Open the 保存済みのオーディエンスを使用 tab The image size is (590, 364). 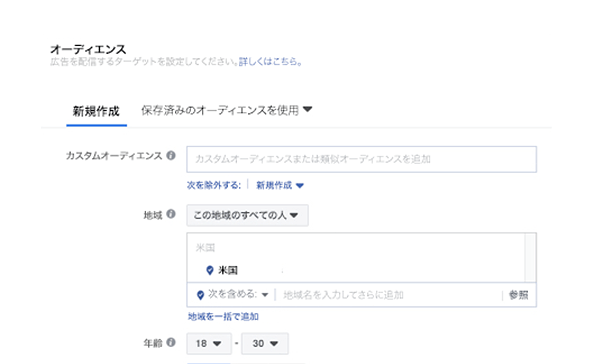pos(220,110)
